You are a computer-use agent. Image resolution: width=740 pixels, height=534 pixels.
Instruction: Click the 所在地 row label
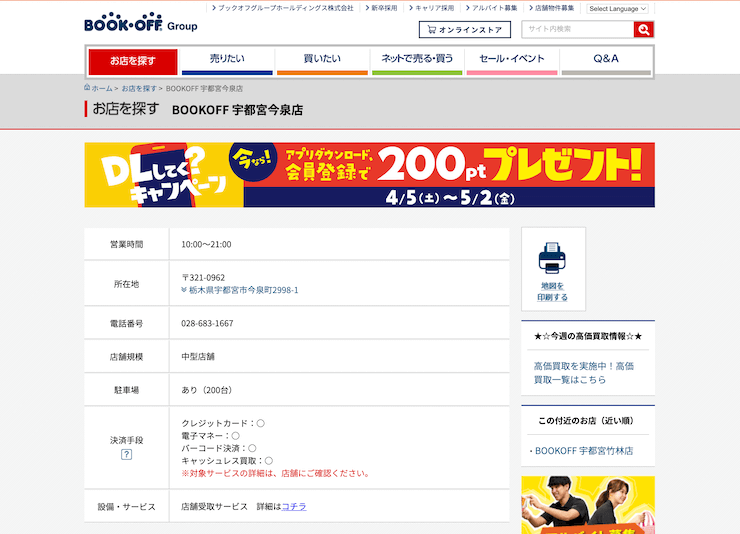pyautogui.click(x=126, y=284)
